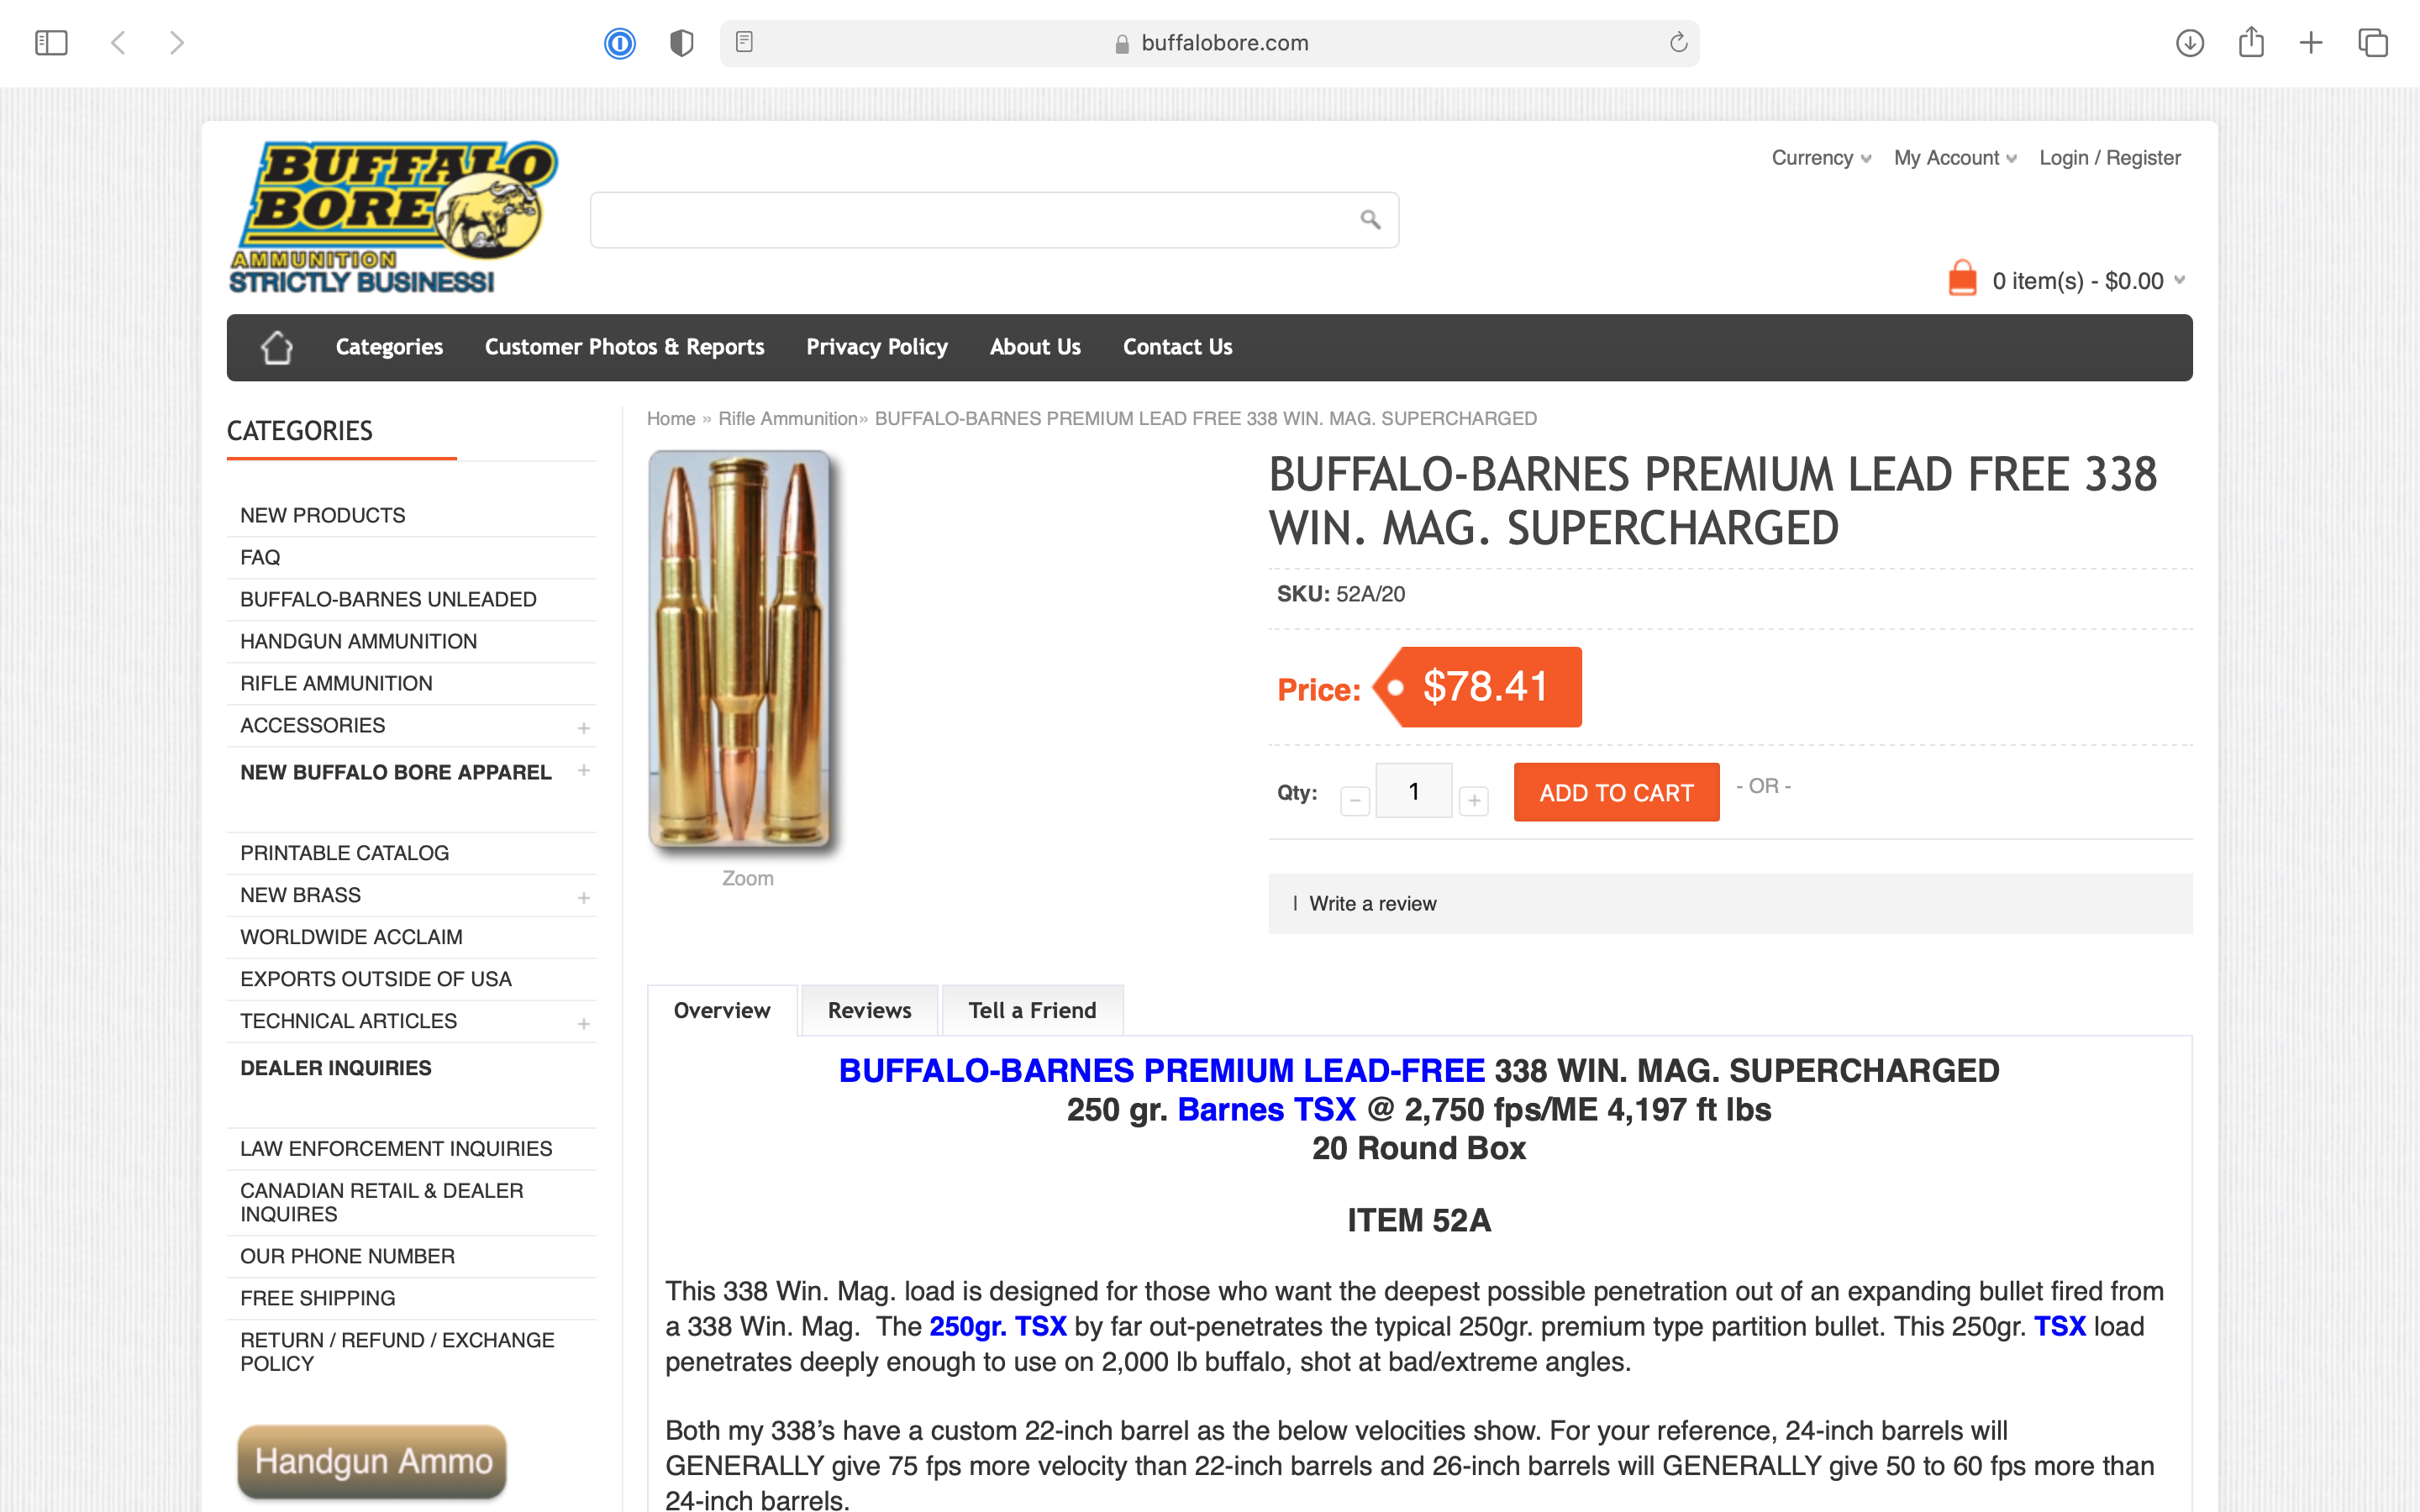Decrease quantity with minus stepper

click(1355, 800)
